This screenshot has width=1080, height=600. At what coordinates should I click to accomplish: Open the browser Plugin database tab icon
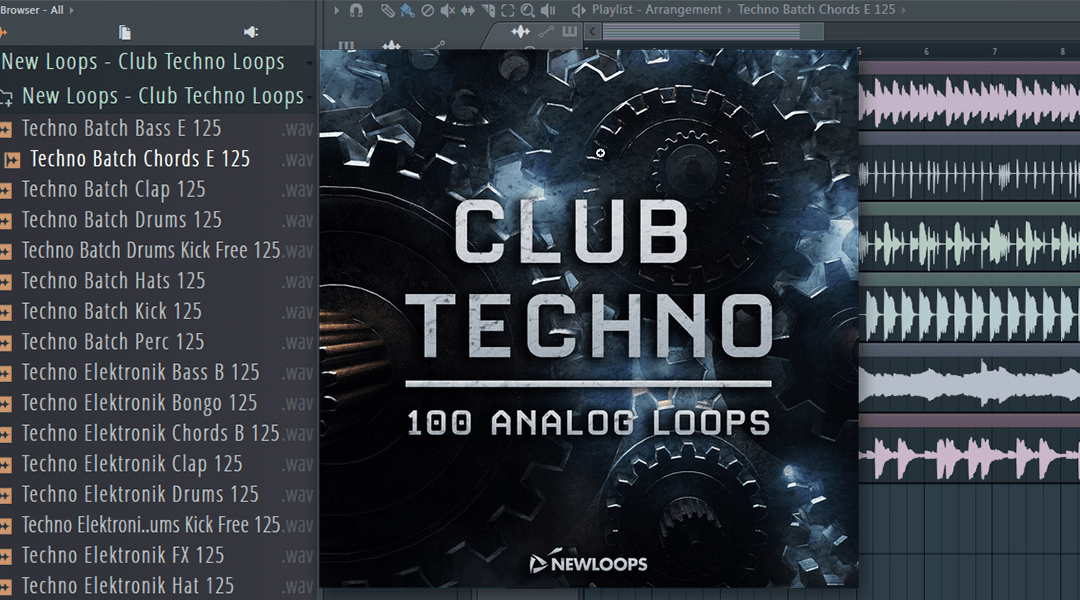[x=251, y=32]
